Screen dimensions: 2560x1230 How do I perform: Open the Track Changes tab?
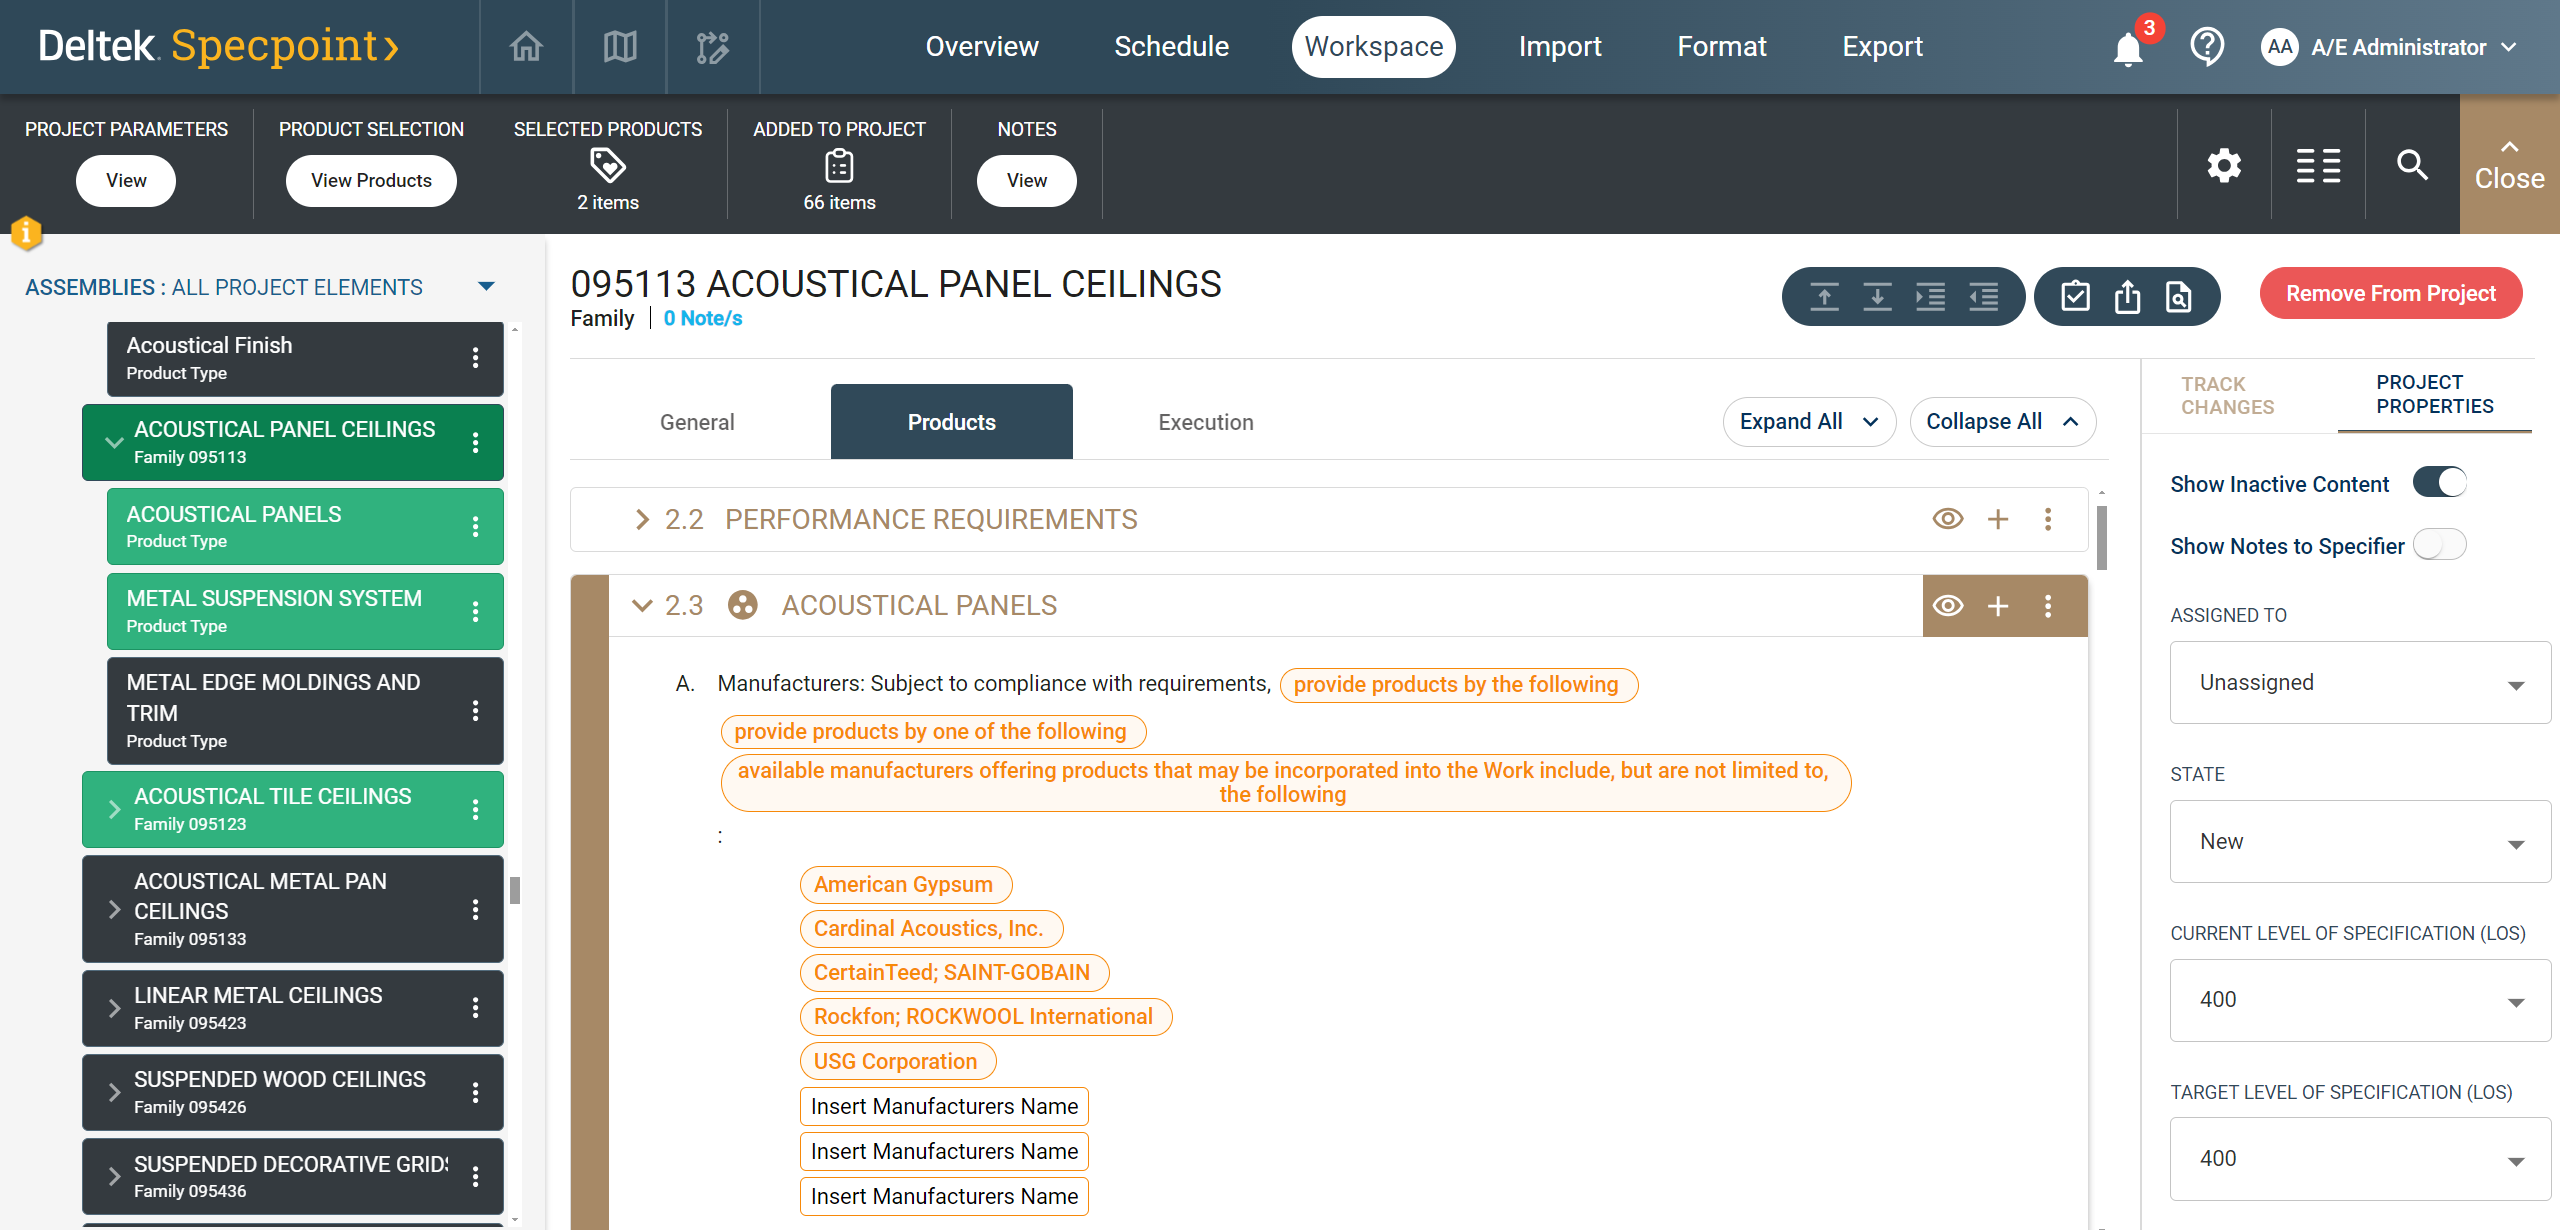coord(2227,396)
